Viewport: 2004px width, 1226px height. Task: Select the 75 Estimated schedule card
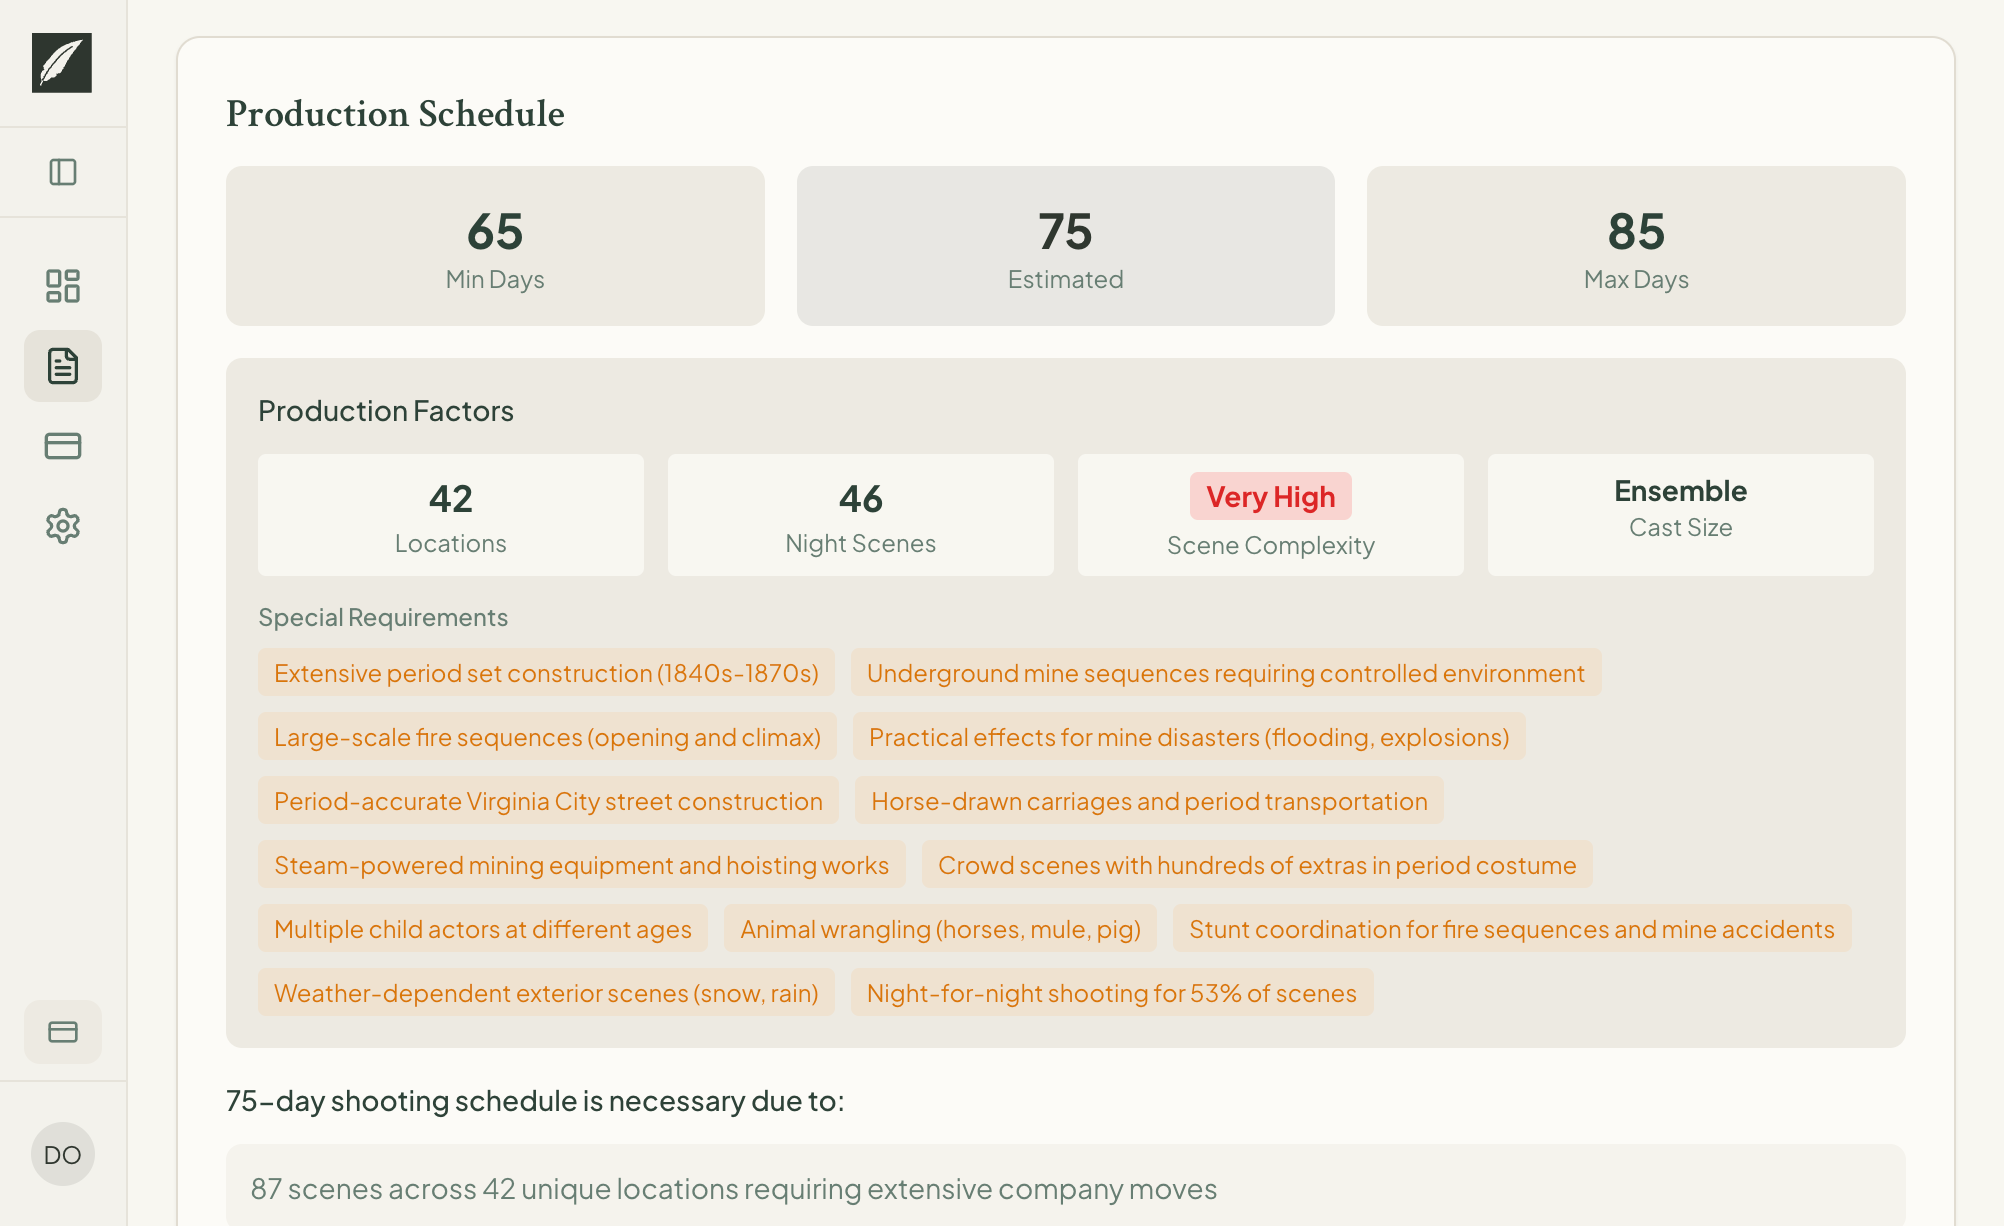pos(1065,246)
